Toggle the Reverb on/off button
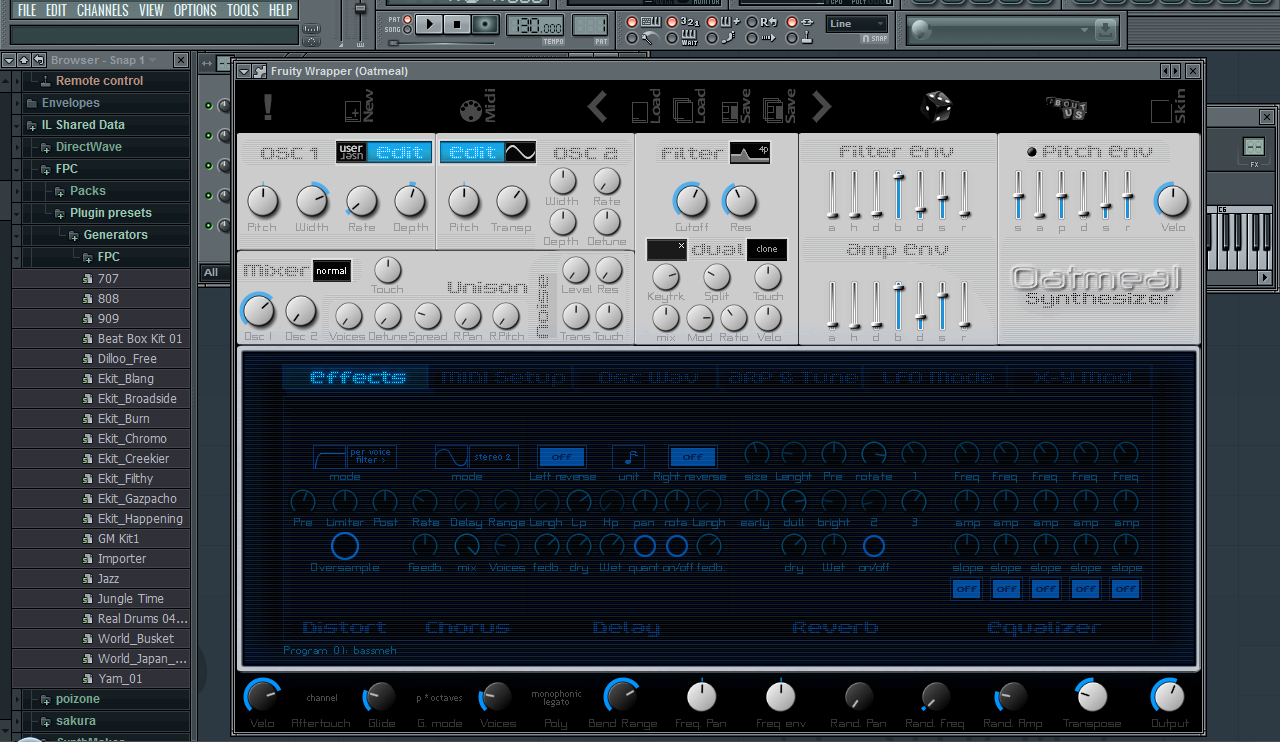This screenshot has height=742, width=1280. (x=874, y=546)
